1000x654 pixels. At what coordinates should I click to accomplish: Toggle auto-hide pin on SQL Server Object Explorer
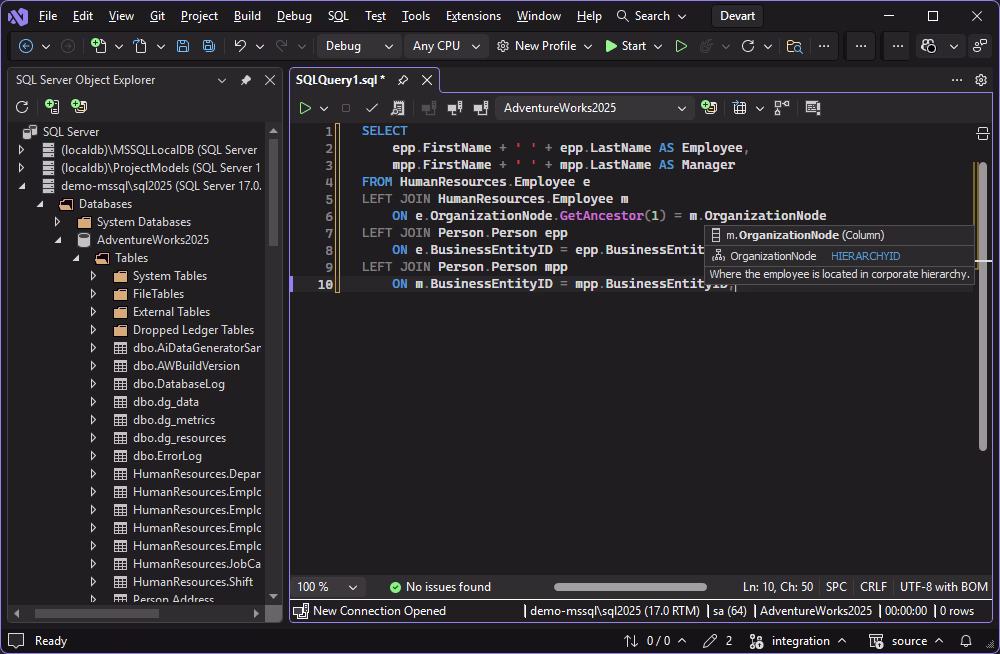(246, 80)
